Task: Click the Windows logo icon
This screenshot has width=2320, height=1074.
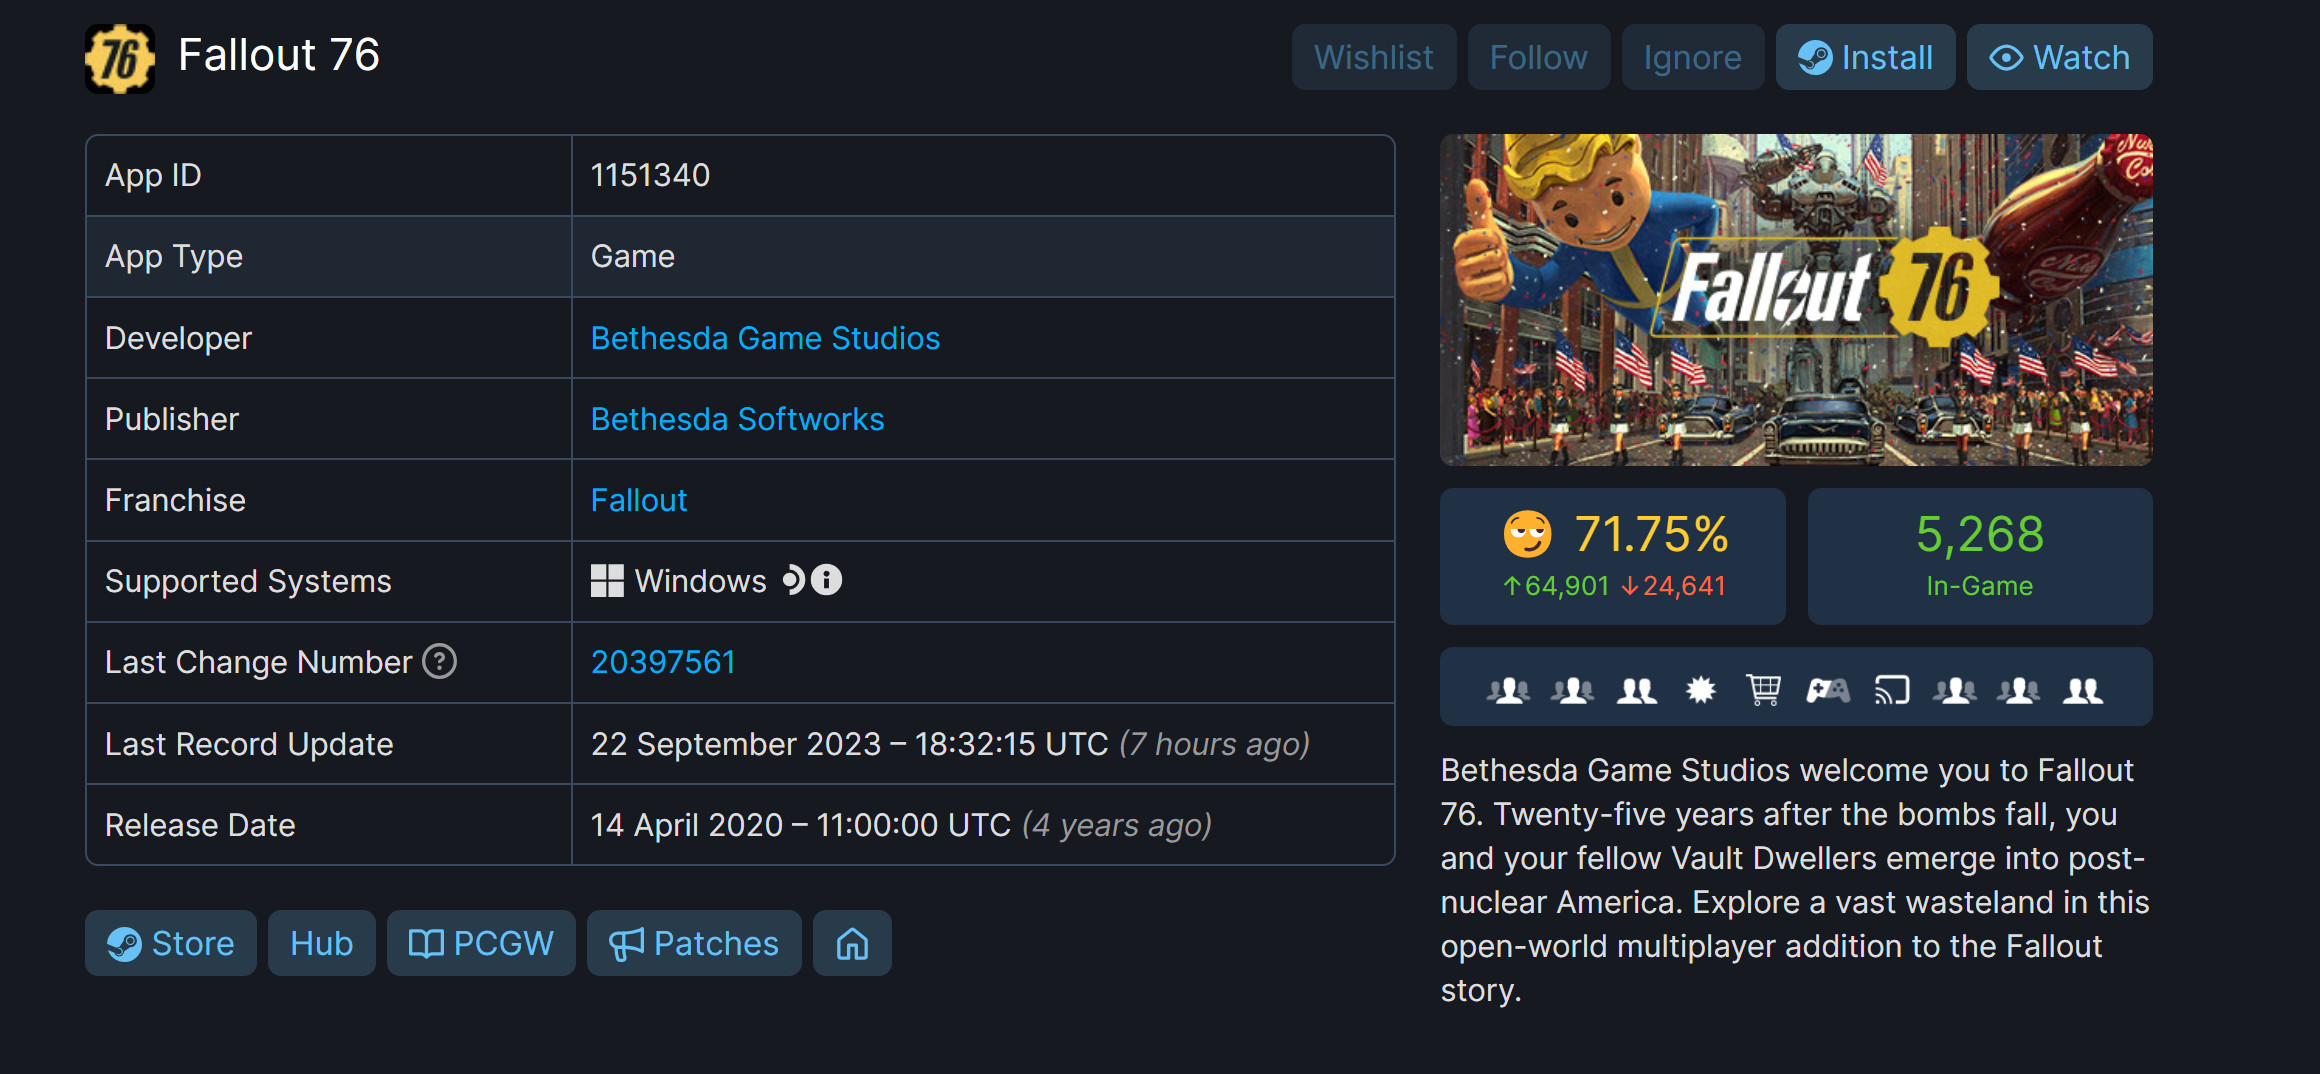Action: click(607, 581)
